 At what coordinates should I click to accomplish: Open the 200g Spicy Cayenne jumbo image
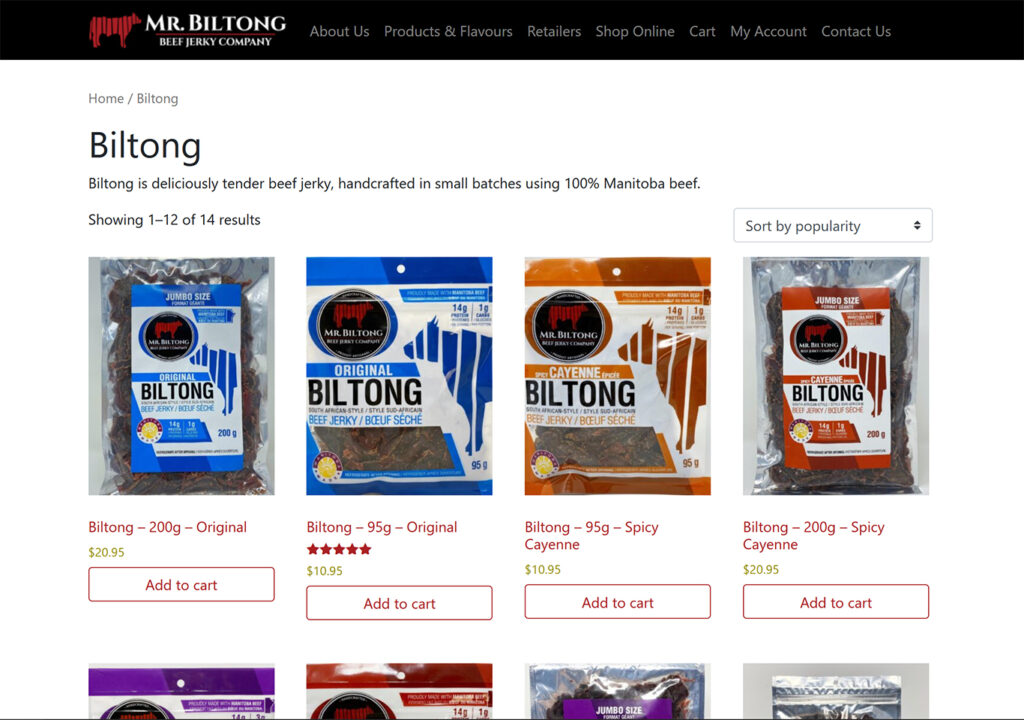coord(836,376)
